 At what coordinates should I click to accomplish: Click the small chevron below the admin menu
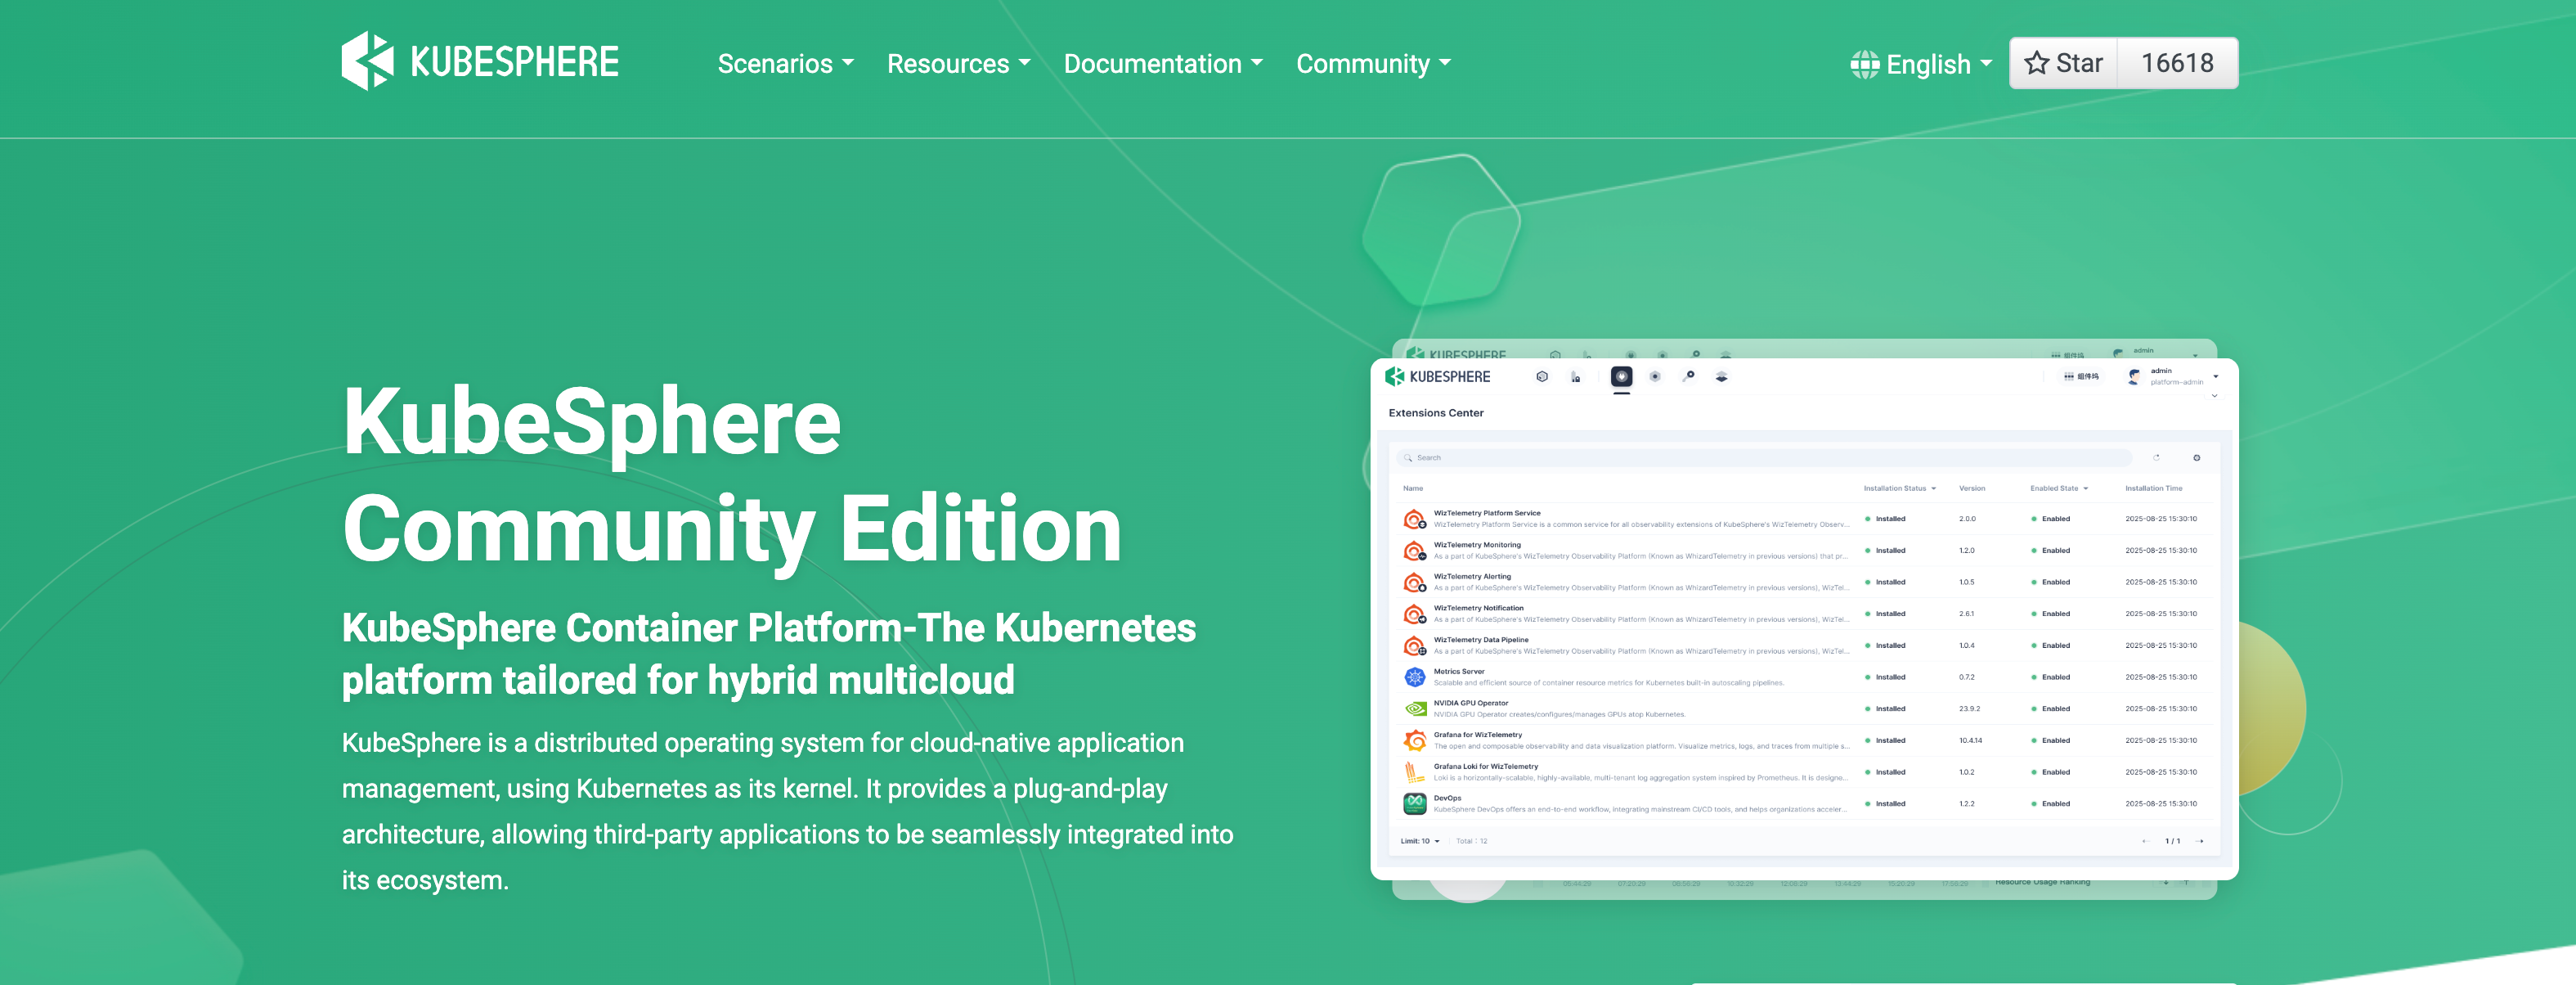pos(2214,396)
